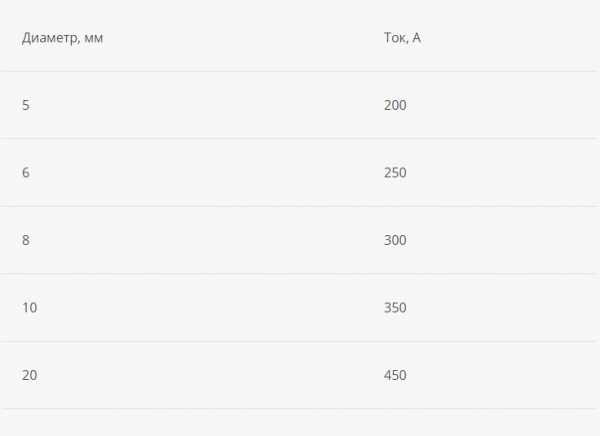This screenshot has height=436, width=600.
Task: Select the diameter value 5 cell
Action: tap(26, 105)
